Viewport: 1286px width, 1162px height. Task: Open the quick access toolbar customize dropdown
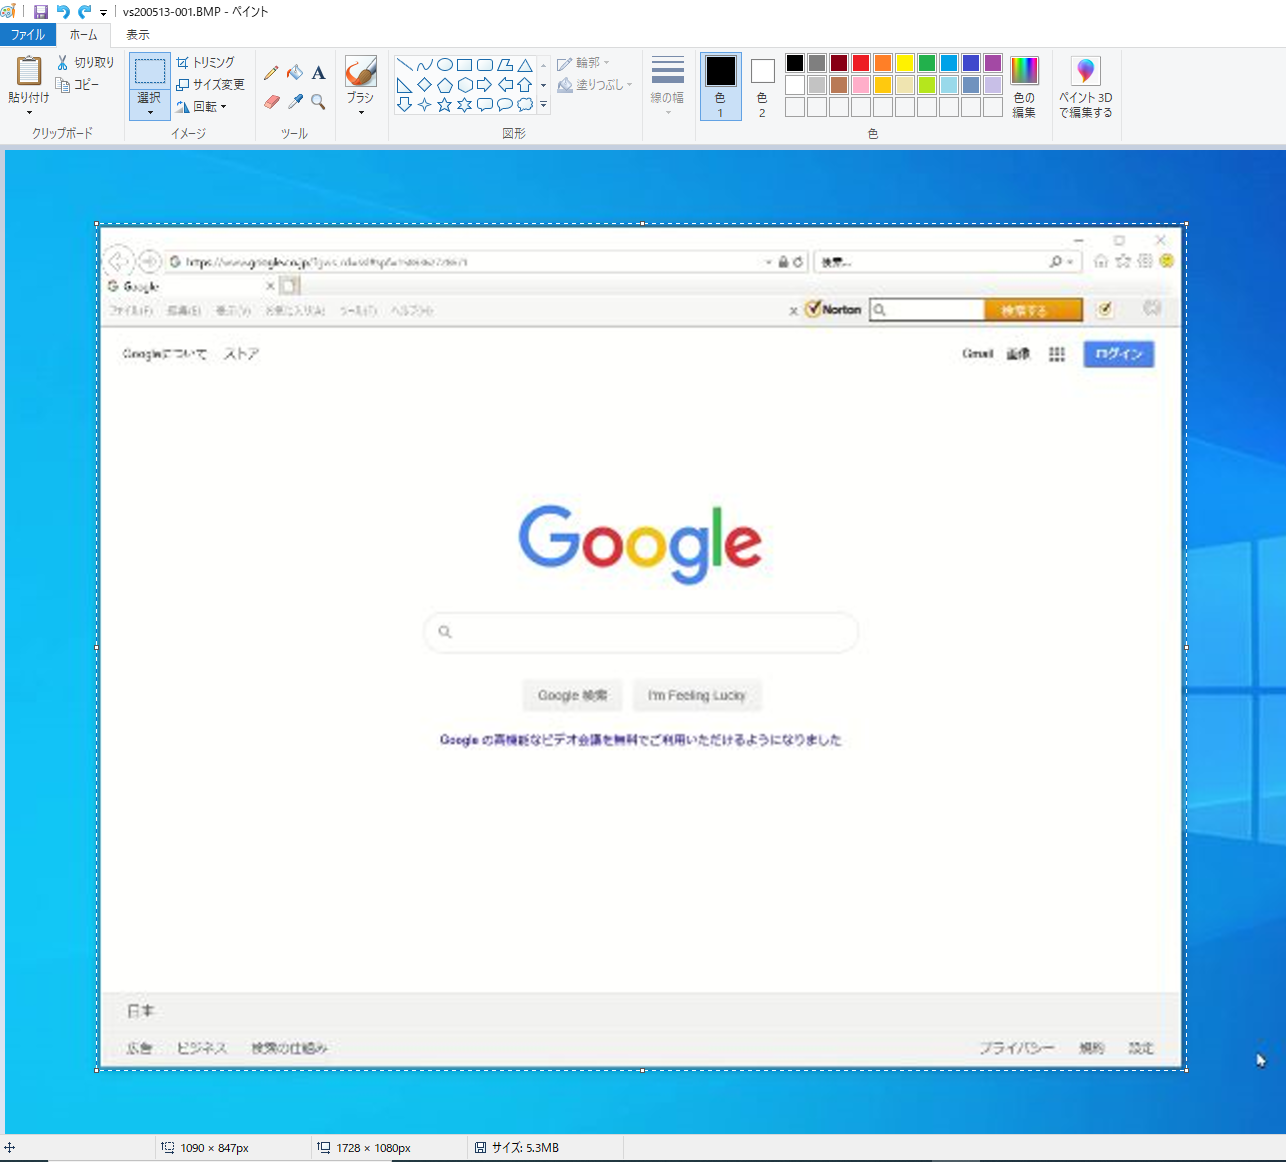click(x=103, y=13)
